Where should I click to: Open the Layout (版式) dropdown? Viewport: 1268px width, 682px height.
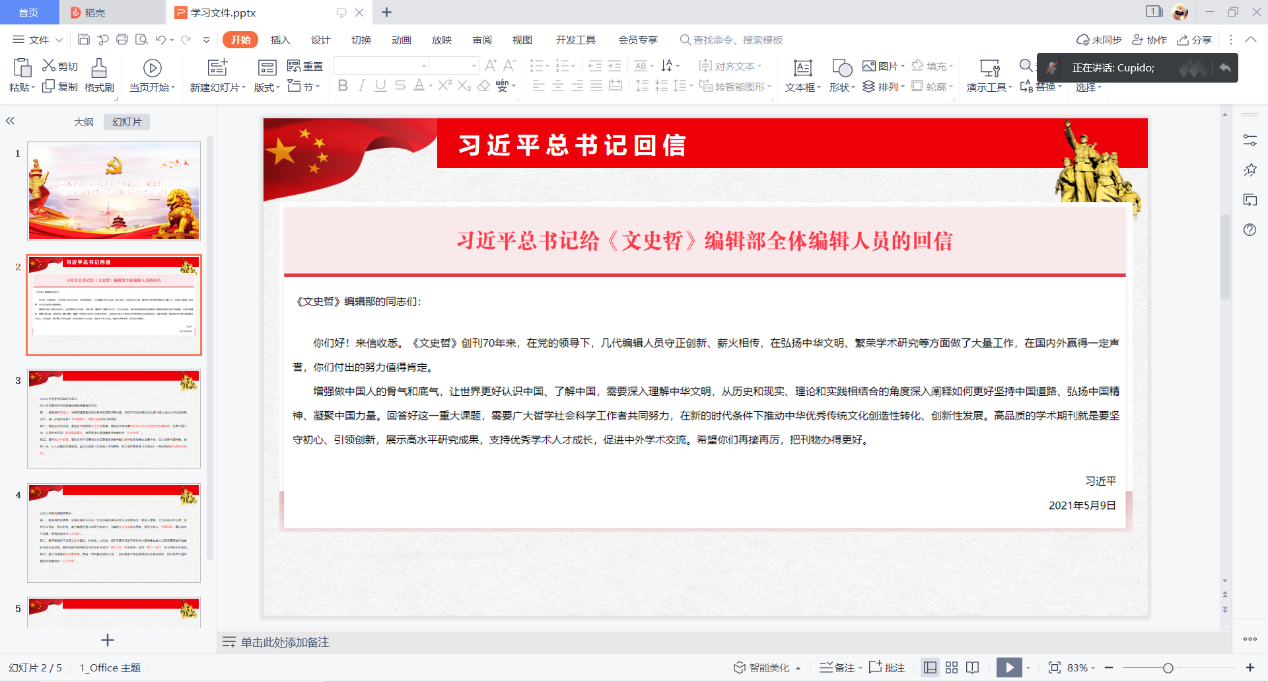pos(267,87)
